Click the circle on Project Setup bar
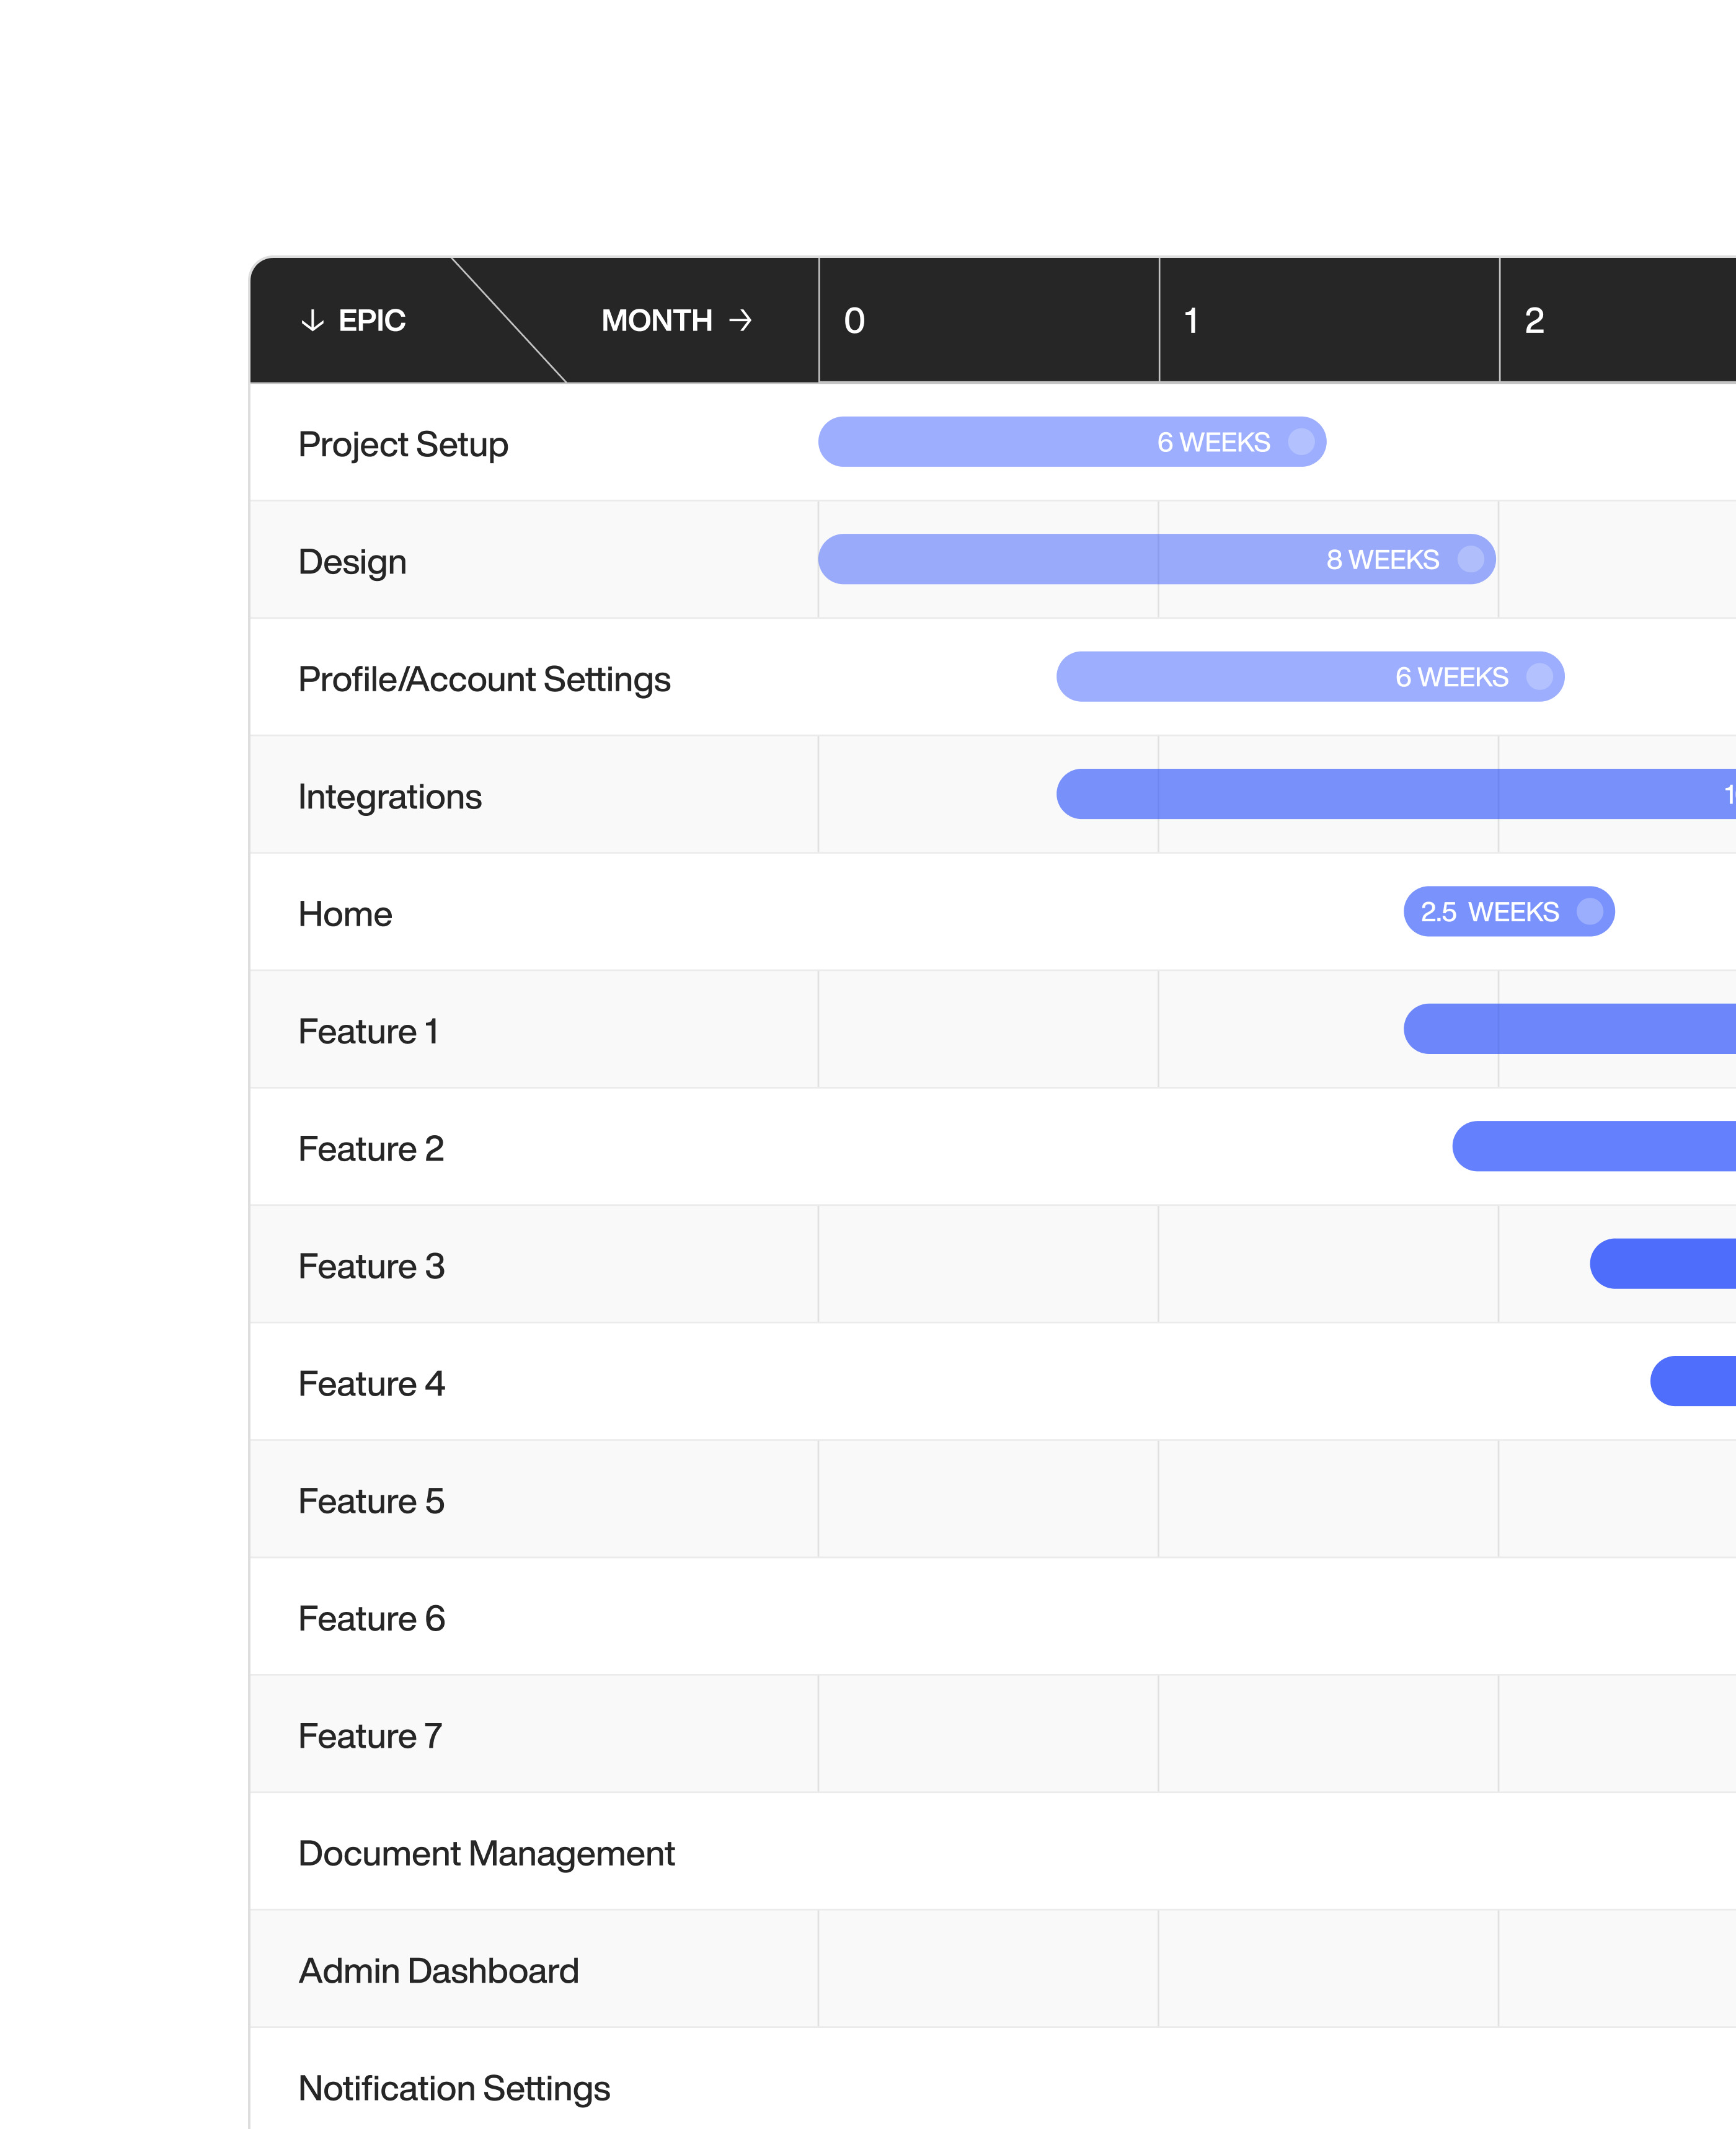Viewport: 1736px width, 2129px height. tap(1301, 442)
